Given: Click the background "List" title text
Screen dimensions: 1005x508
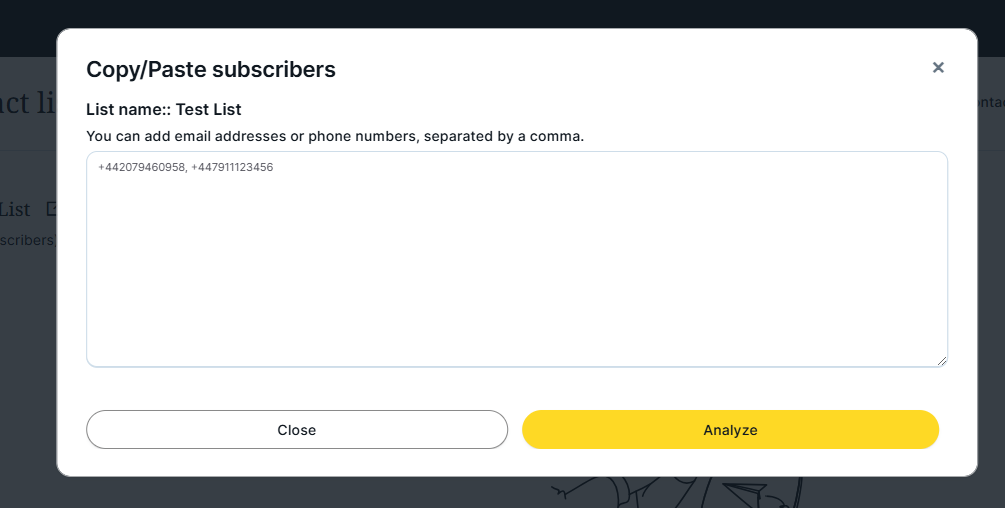Looking at the screenshot, I should pos(15,209).
